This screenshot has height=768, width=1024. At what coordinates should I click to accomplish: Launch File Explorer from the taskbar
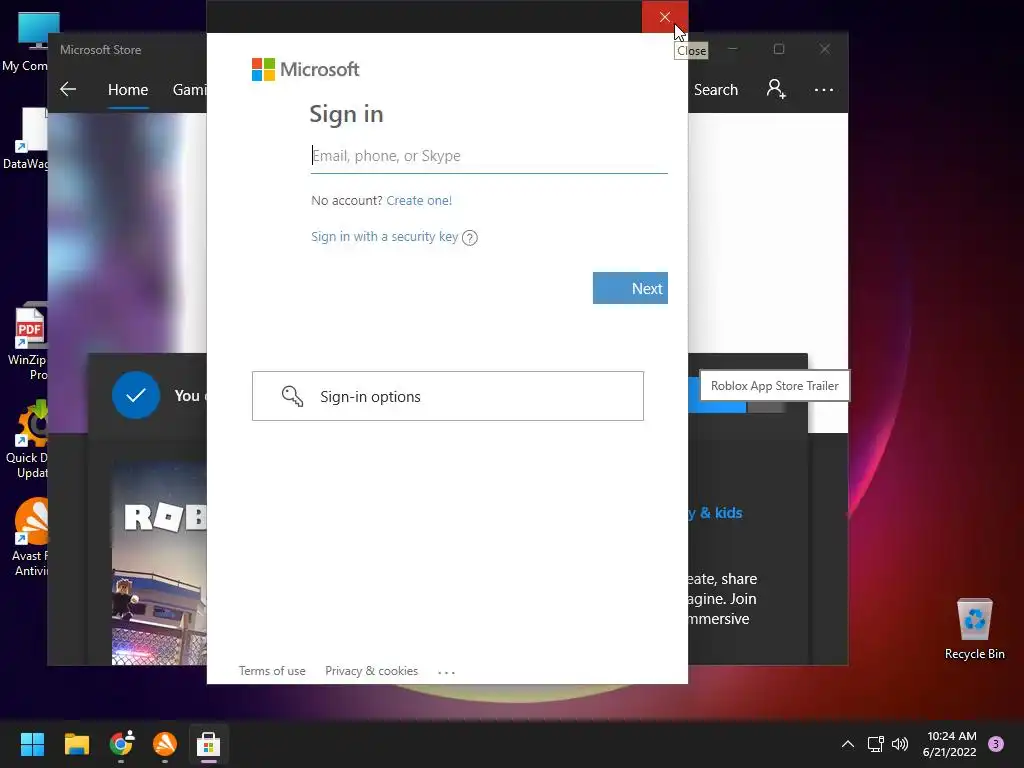[x=76, y=744]
